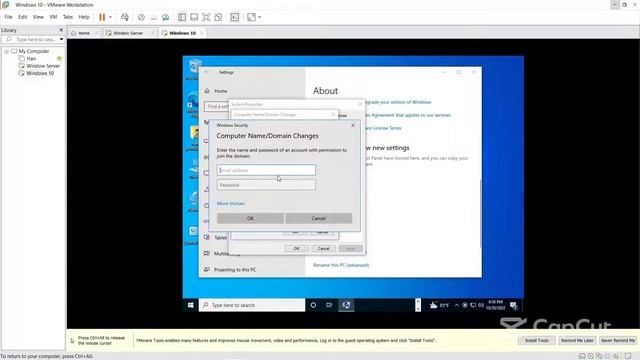The image size is (640, 360).
Task: Show hidden system tray icons
Action: tap(457, 305)
